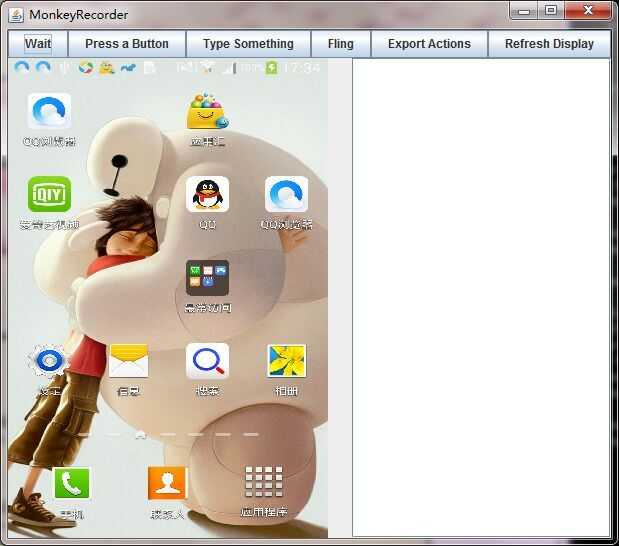Launch the QQ penguin app
The image size is (619, 546).
207,194
